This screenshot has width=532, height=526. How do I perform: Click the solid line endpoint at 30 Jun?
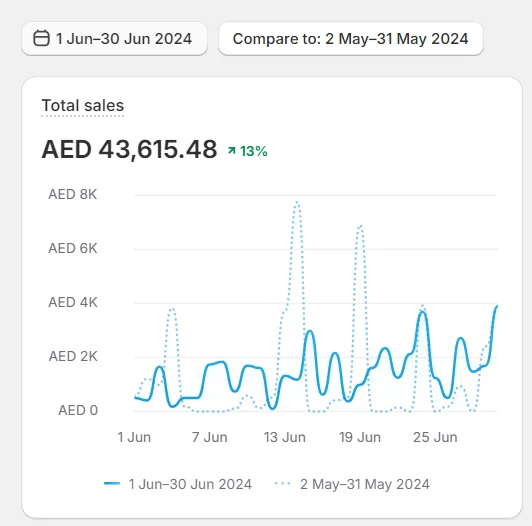coord(497,306)
